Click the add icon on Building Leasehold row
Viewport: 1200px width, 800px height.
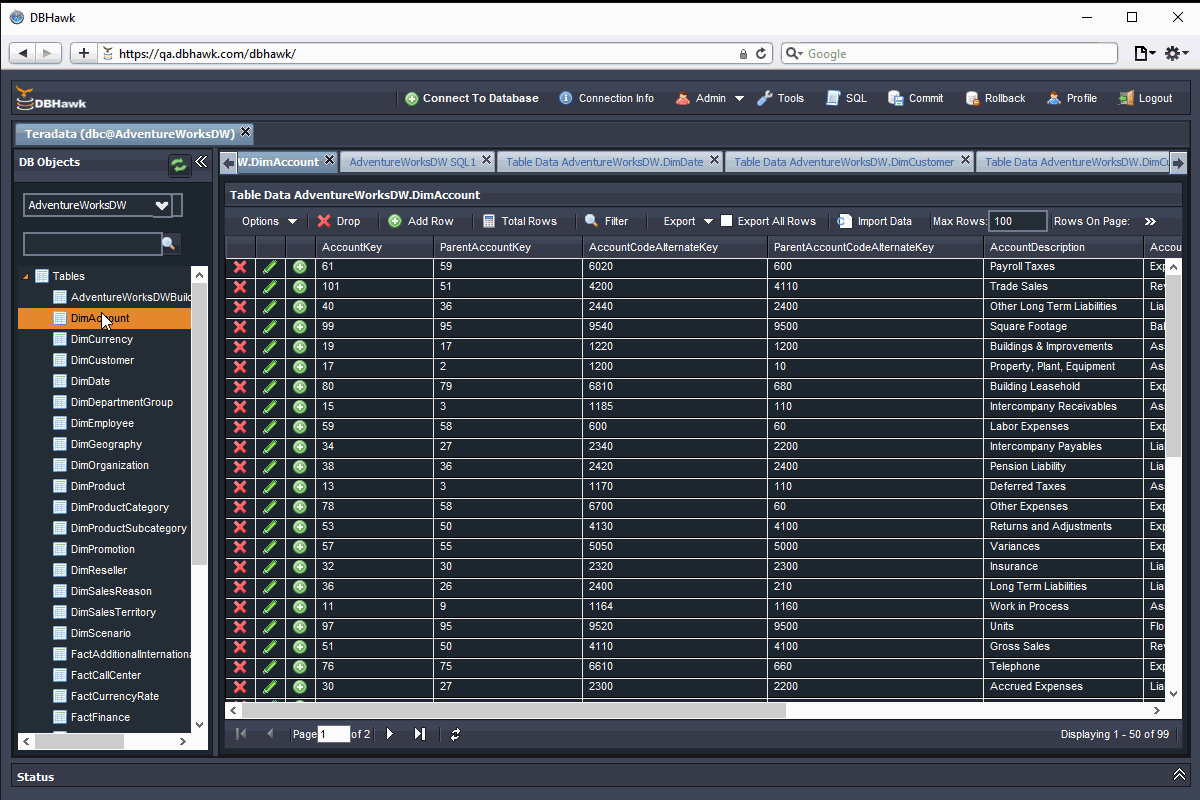[300, 387]
